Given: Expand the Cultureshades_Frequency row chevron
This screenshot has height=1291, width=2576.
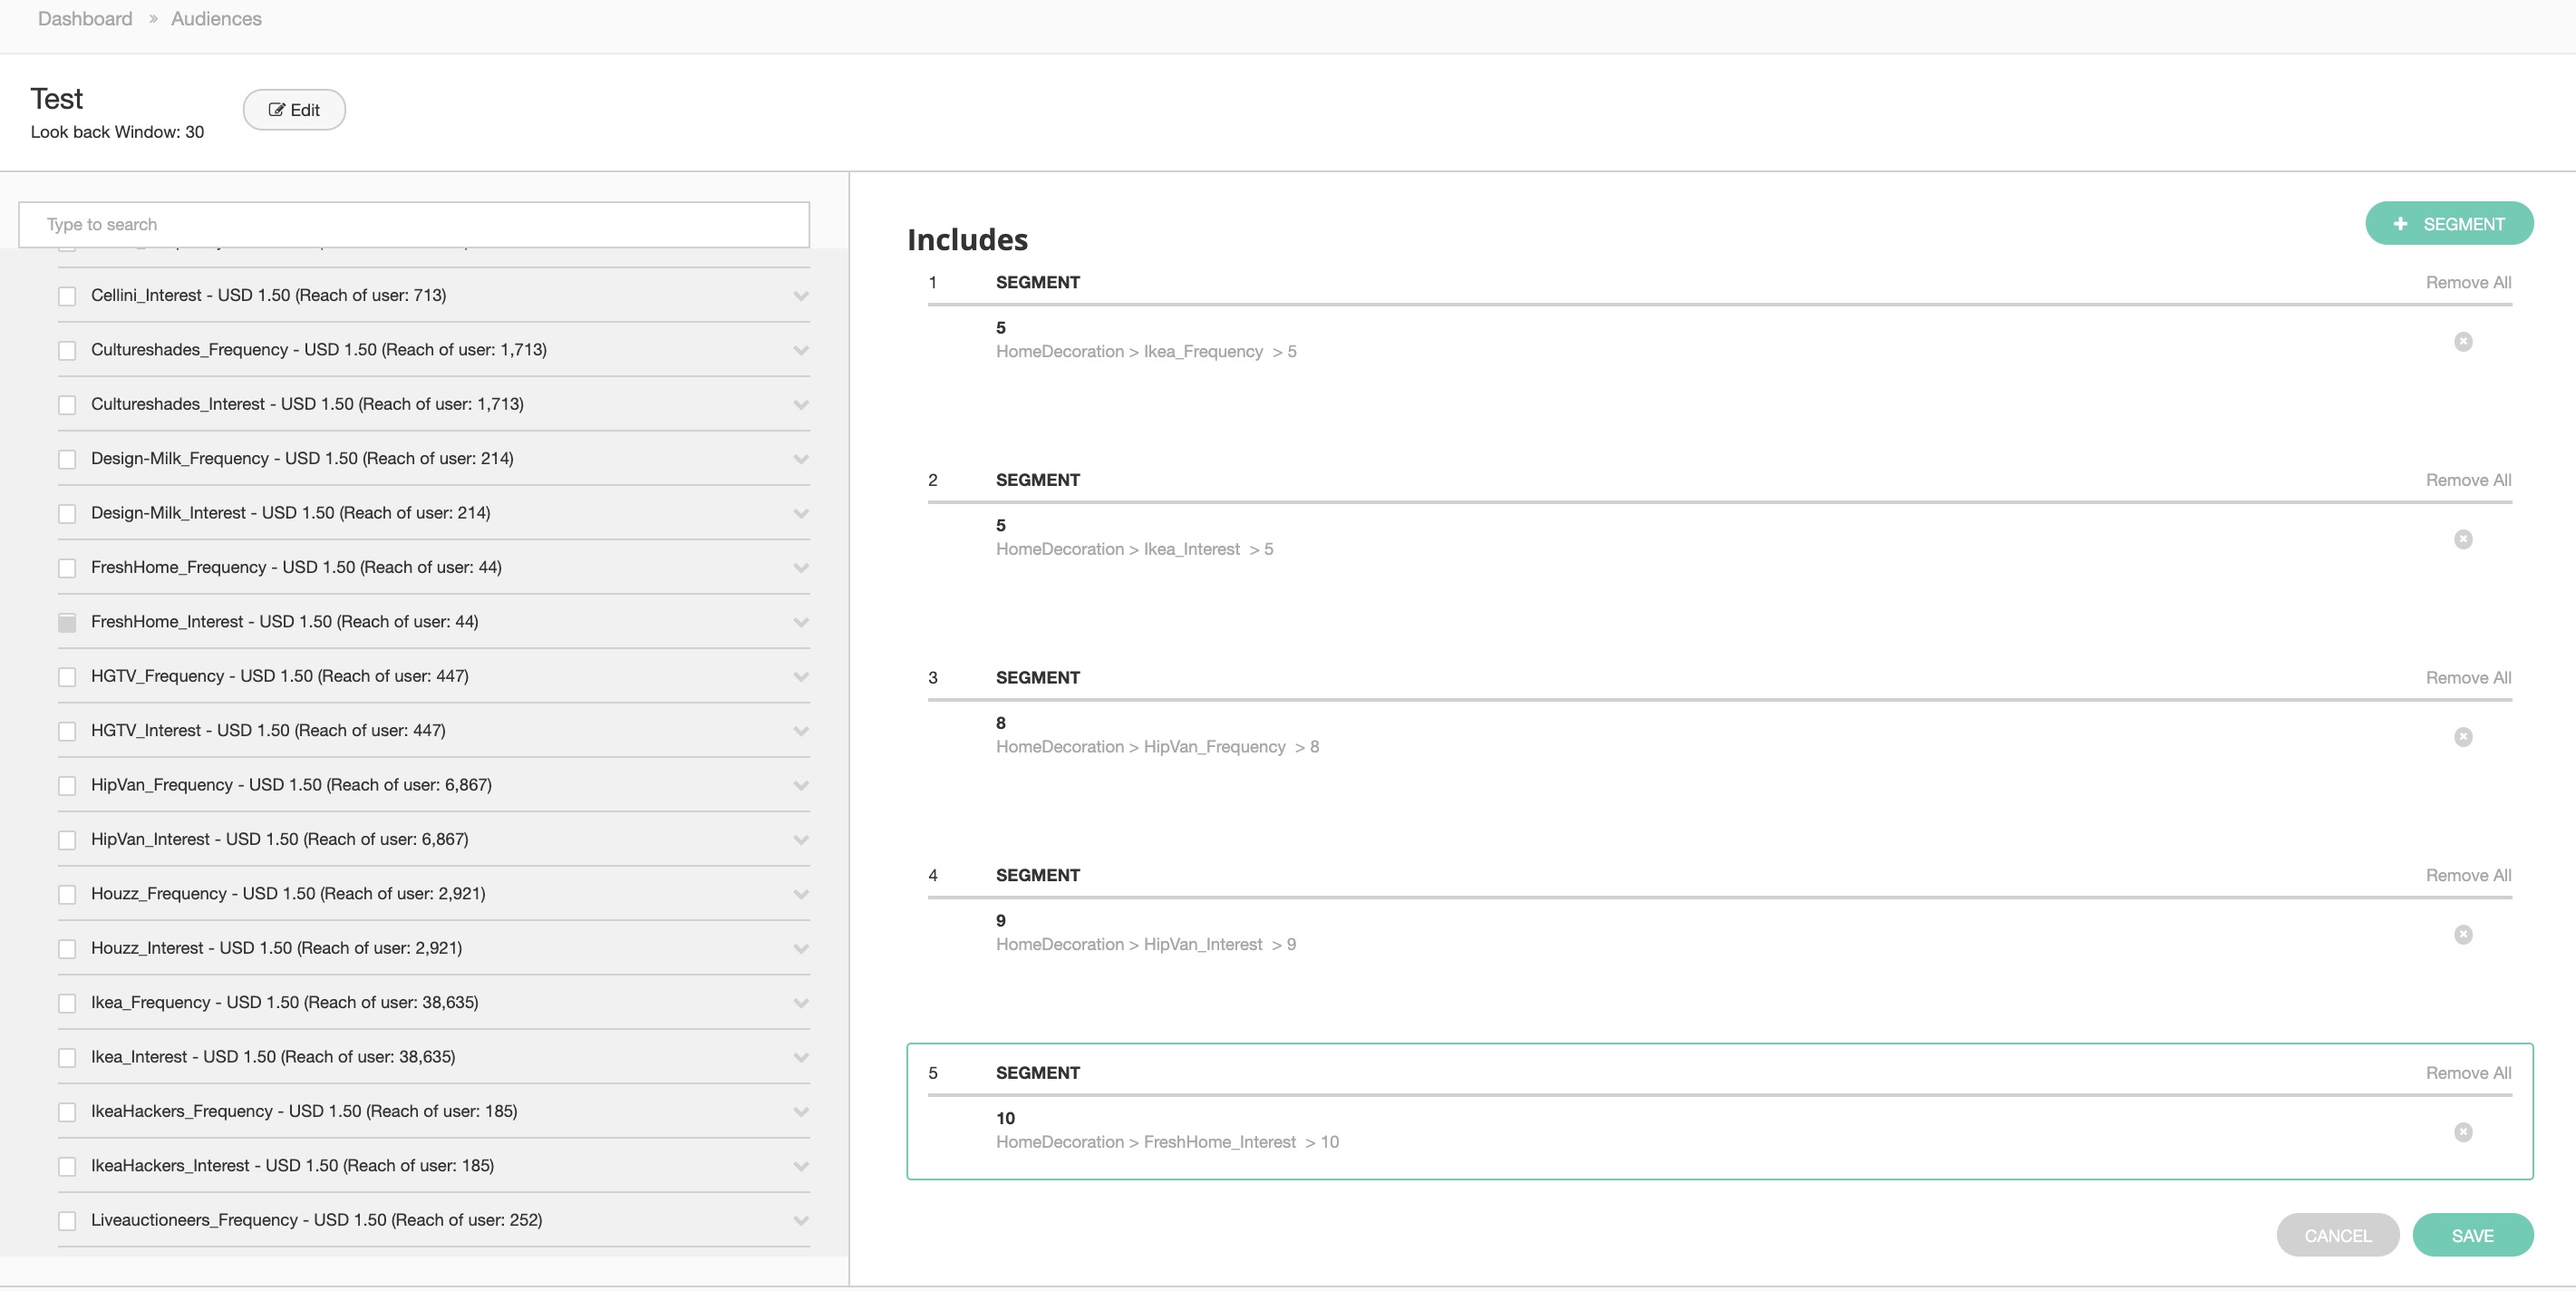Looking at the screenshot, I should coord(800,351).
